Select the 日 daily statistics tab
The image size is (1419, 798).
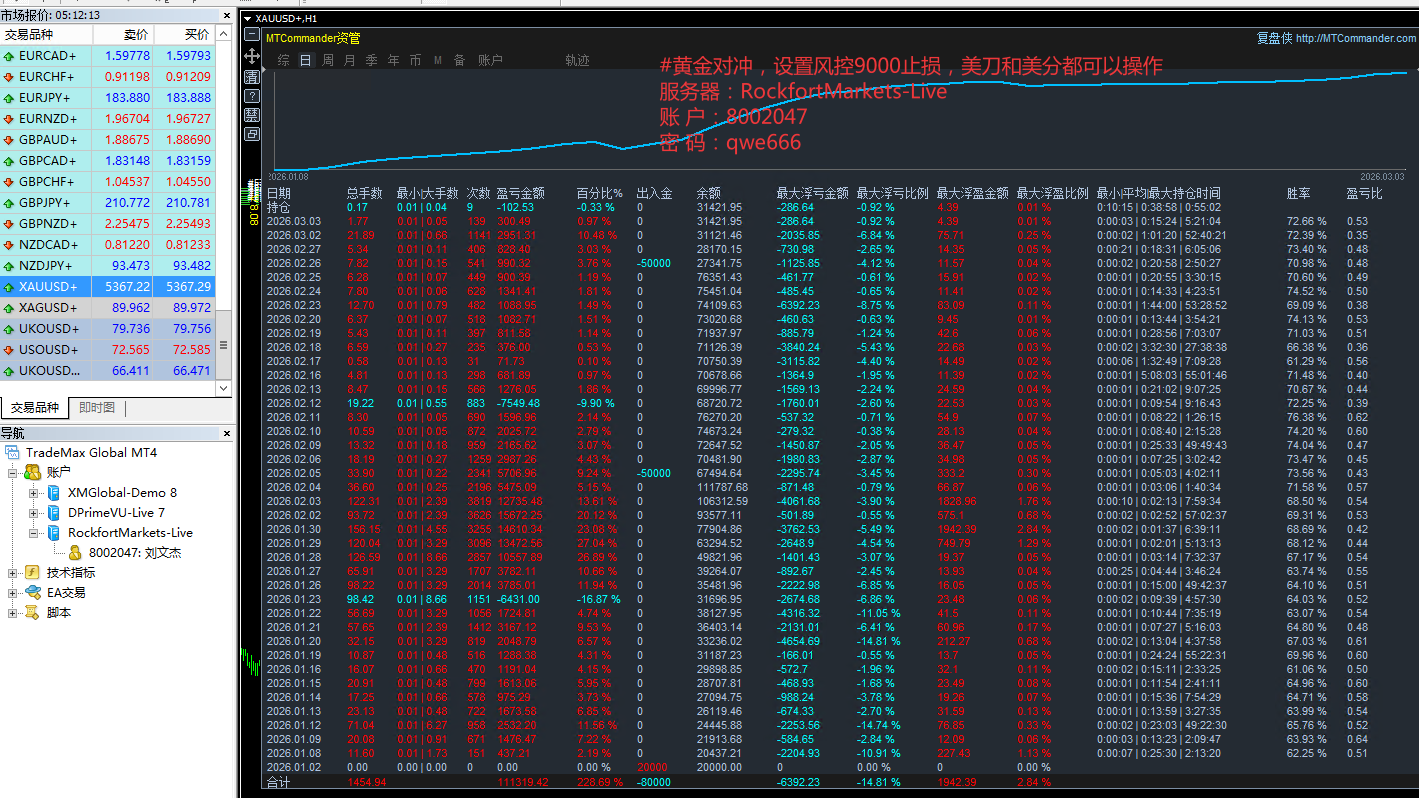point(306,61)
